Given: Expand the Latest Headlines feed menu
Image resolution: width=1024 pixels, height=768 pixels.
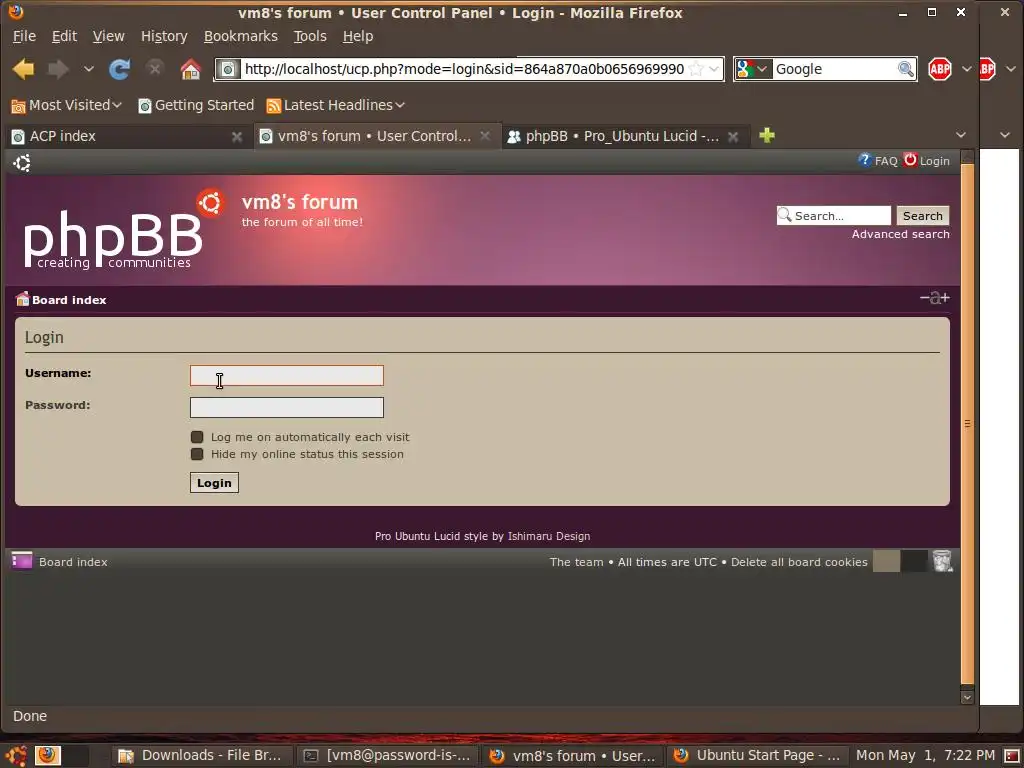Looking at the screenshot, I should [336, 105].
